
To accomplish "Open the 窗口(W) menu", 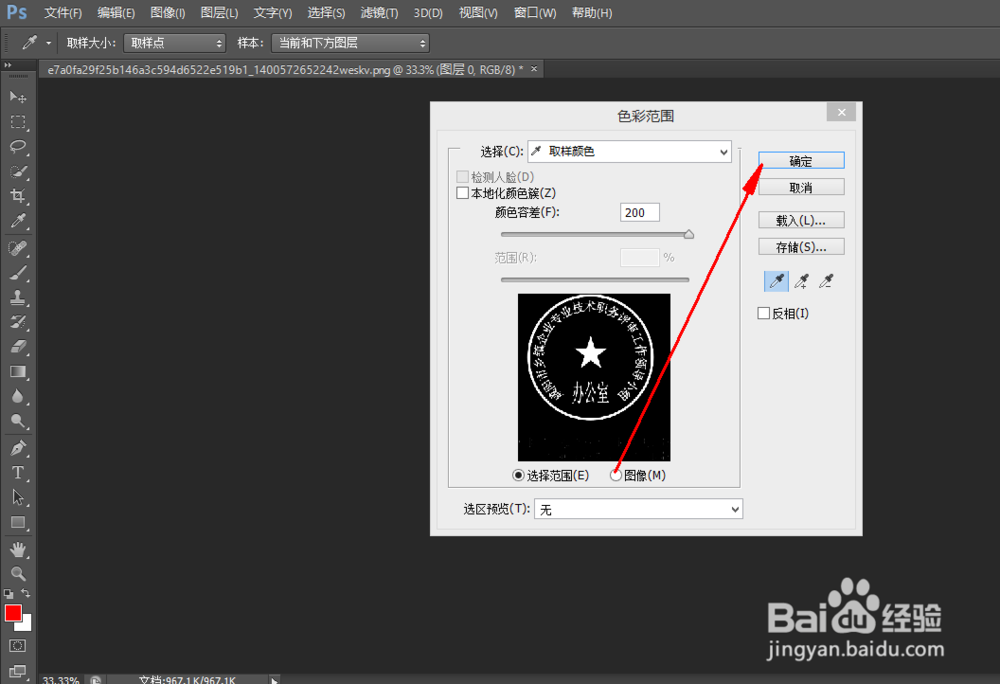I will pos(534,13).
